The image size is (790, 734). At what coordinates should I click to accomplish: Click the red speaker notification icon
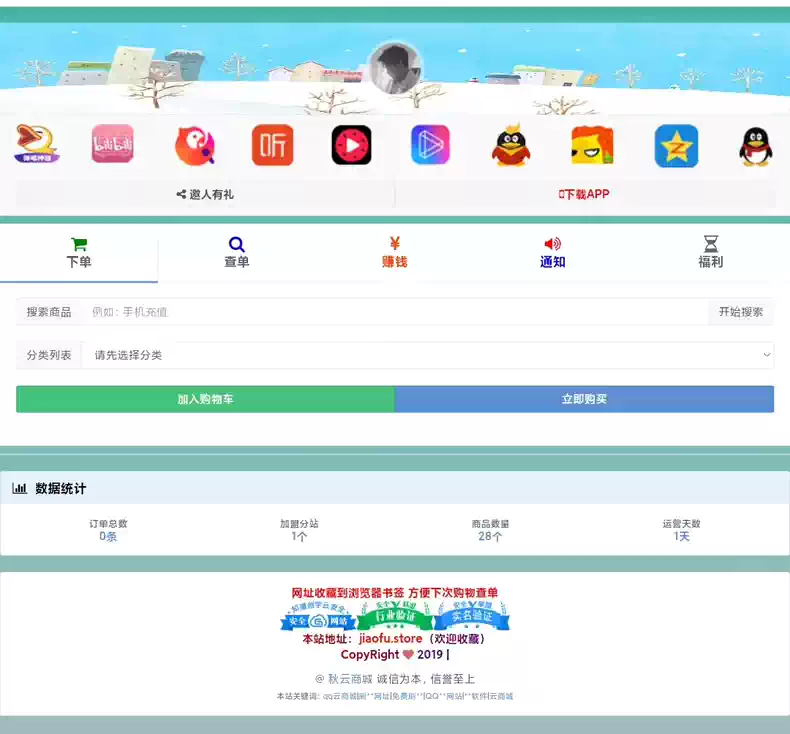coord(553,244)
